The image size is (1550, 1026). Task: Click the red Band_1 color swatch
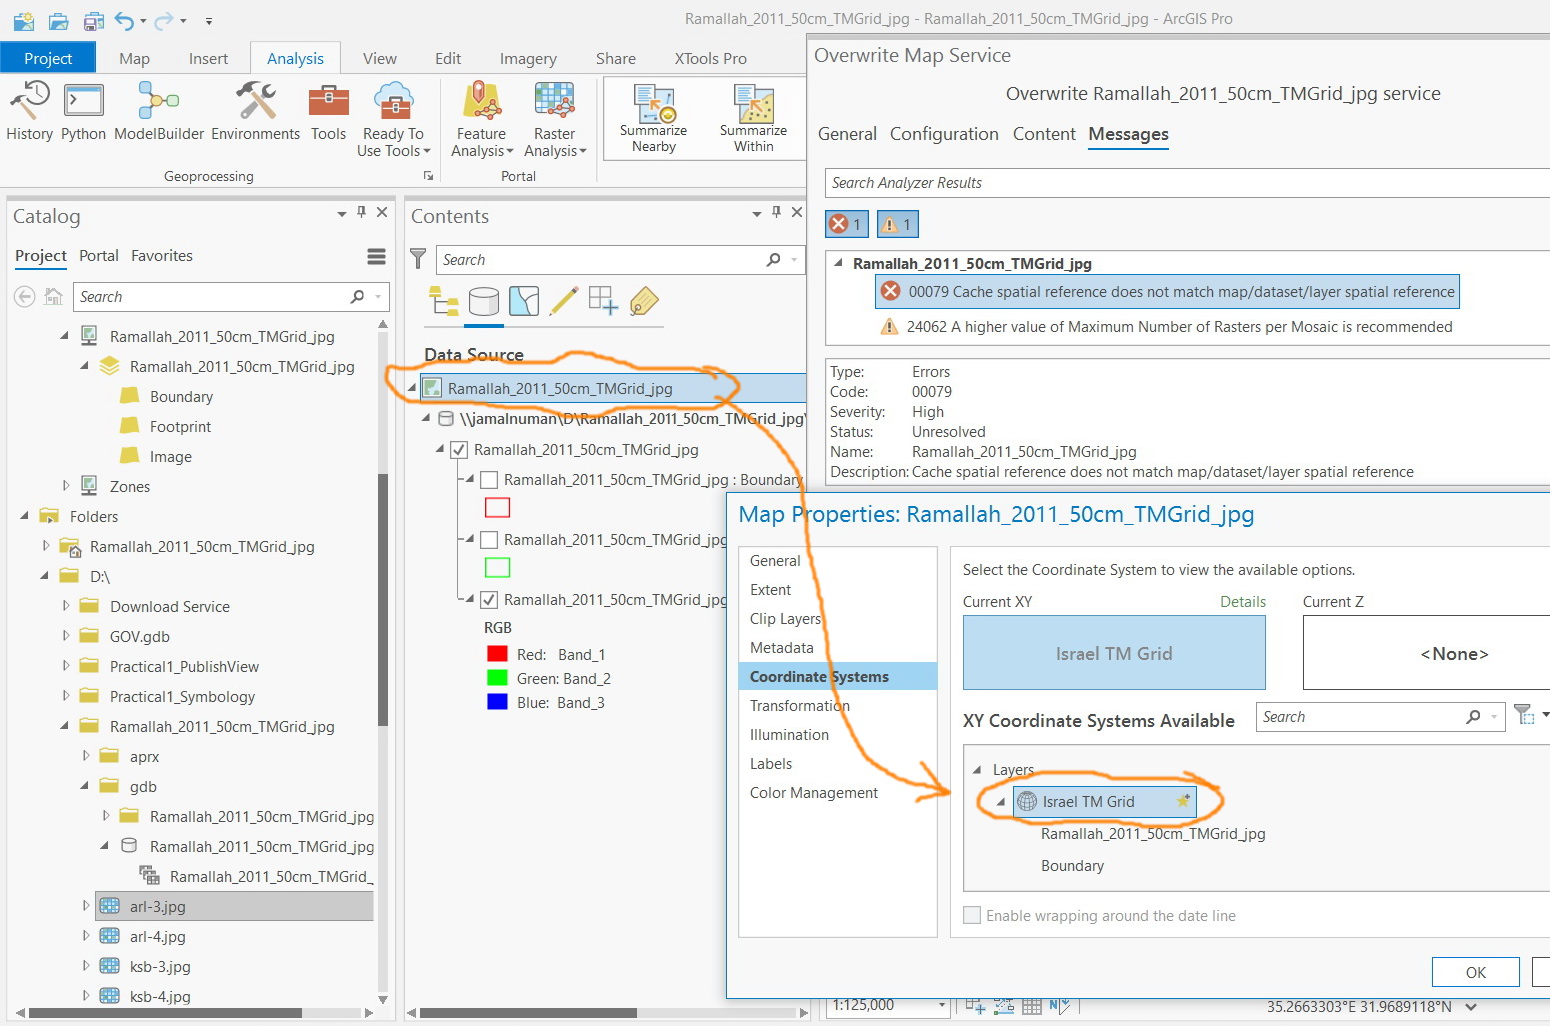tap(497, 654)
